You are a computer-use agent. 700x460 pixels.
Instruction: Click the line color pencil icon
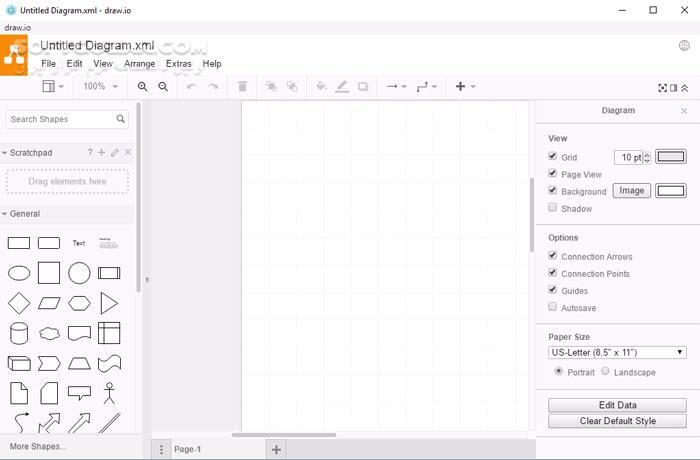click(342, 86)
